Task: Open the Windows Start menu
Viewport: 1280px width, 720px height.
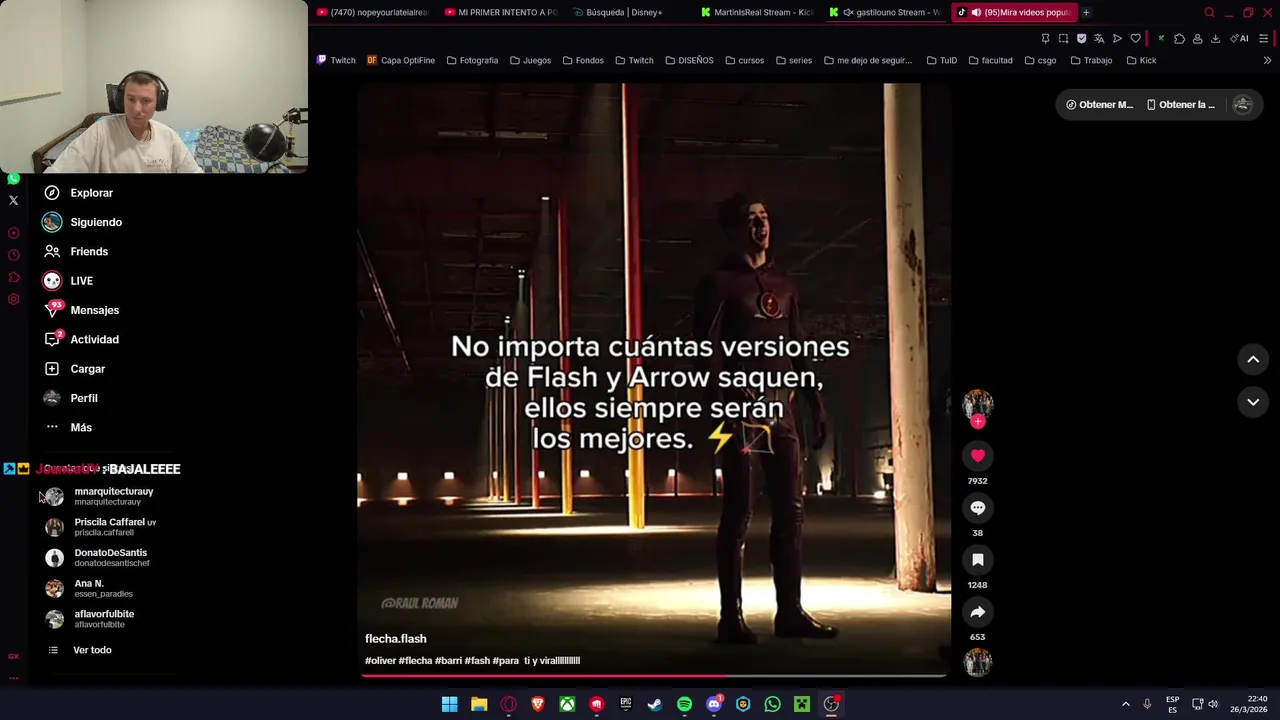Action: point(450,704)
